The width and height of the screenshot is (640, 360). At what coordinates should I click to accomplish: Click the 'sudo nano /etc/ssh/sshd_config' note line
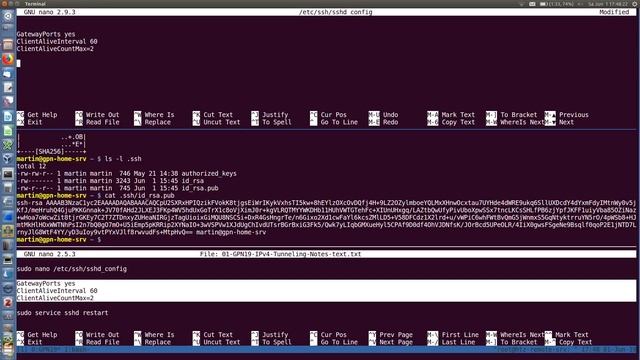pyautogui.click(x=71, y=269)
